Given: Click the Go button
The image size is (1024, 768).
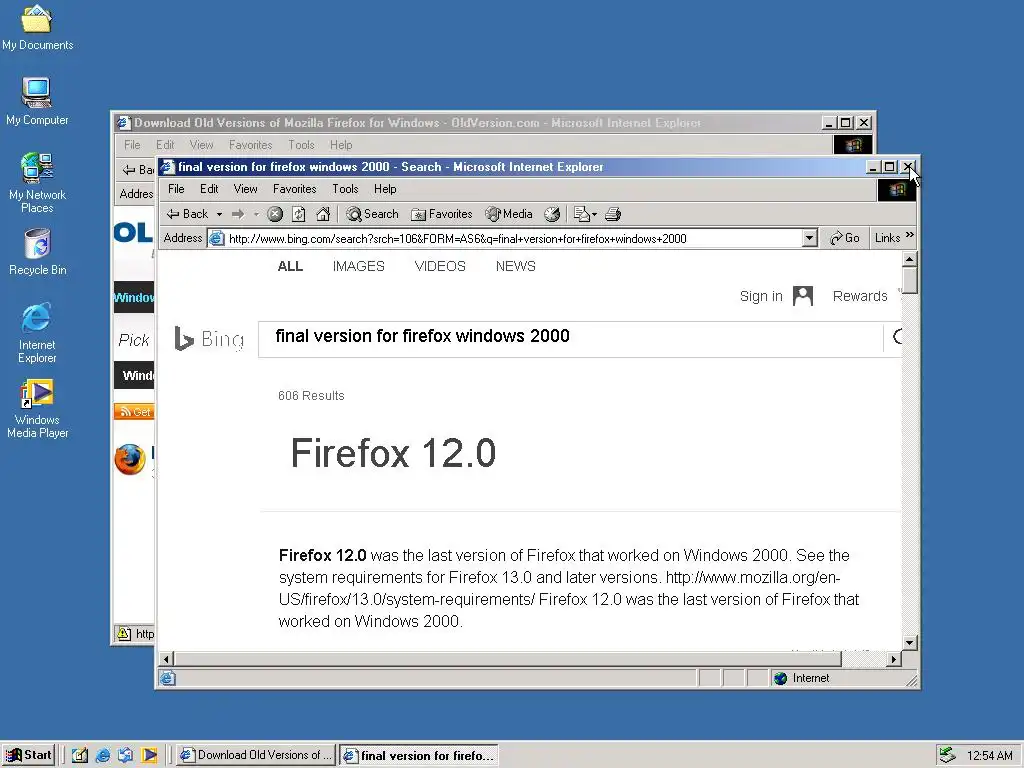Looking at the screenshot, I should (844, 238).
